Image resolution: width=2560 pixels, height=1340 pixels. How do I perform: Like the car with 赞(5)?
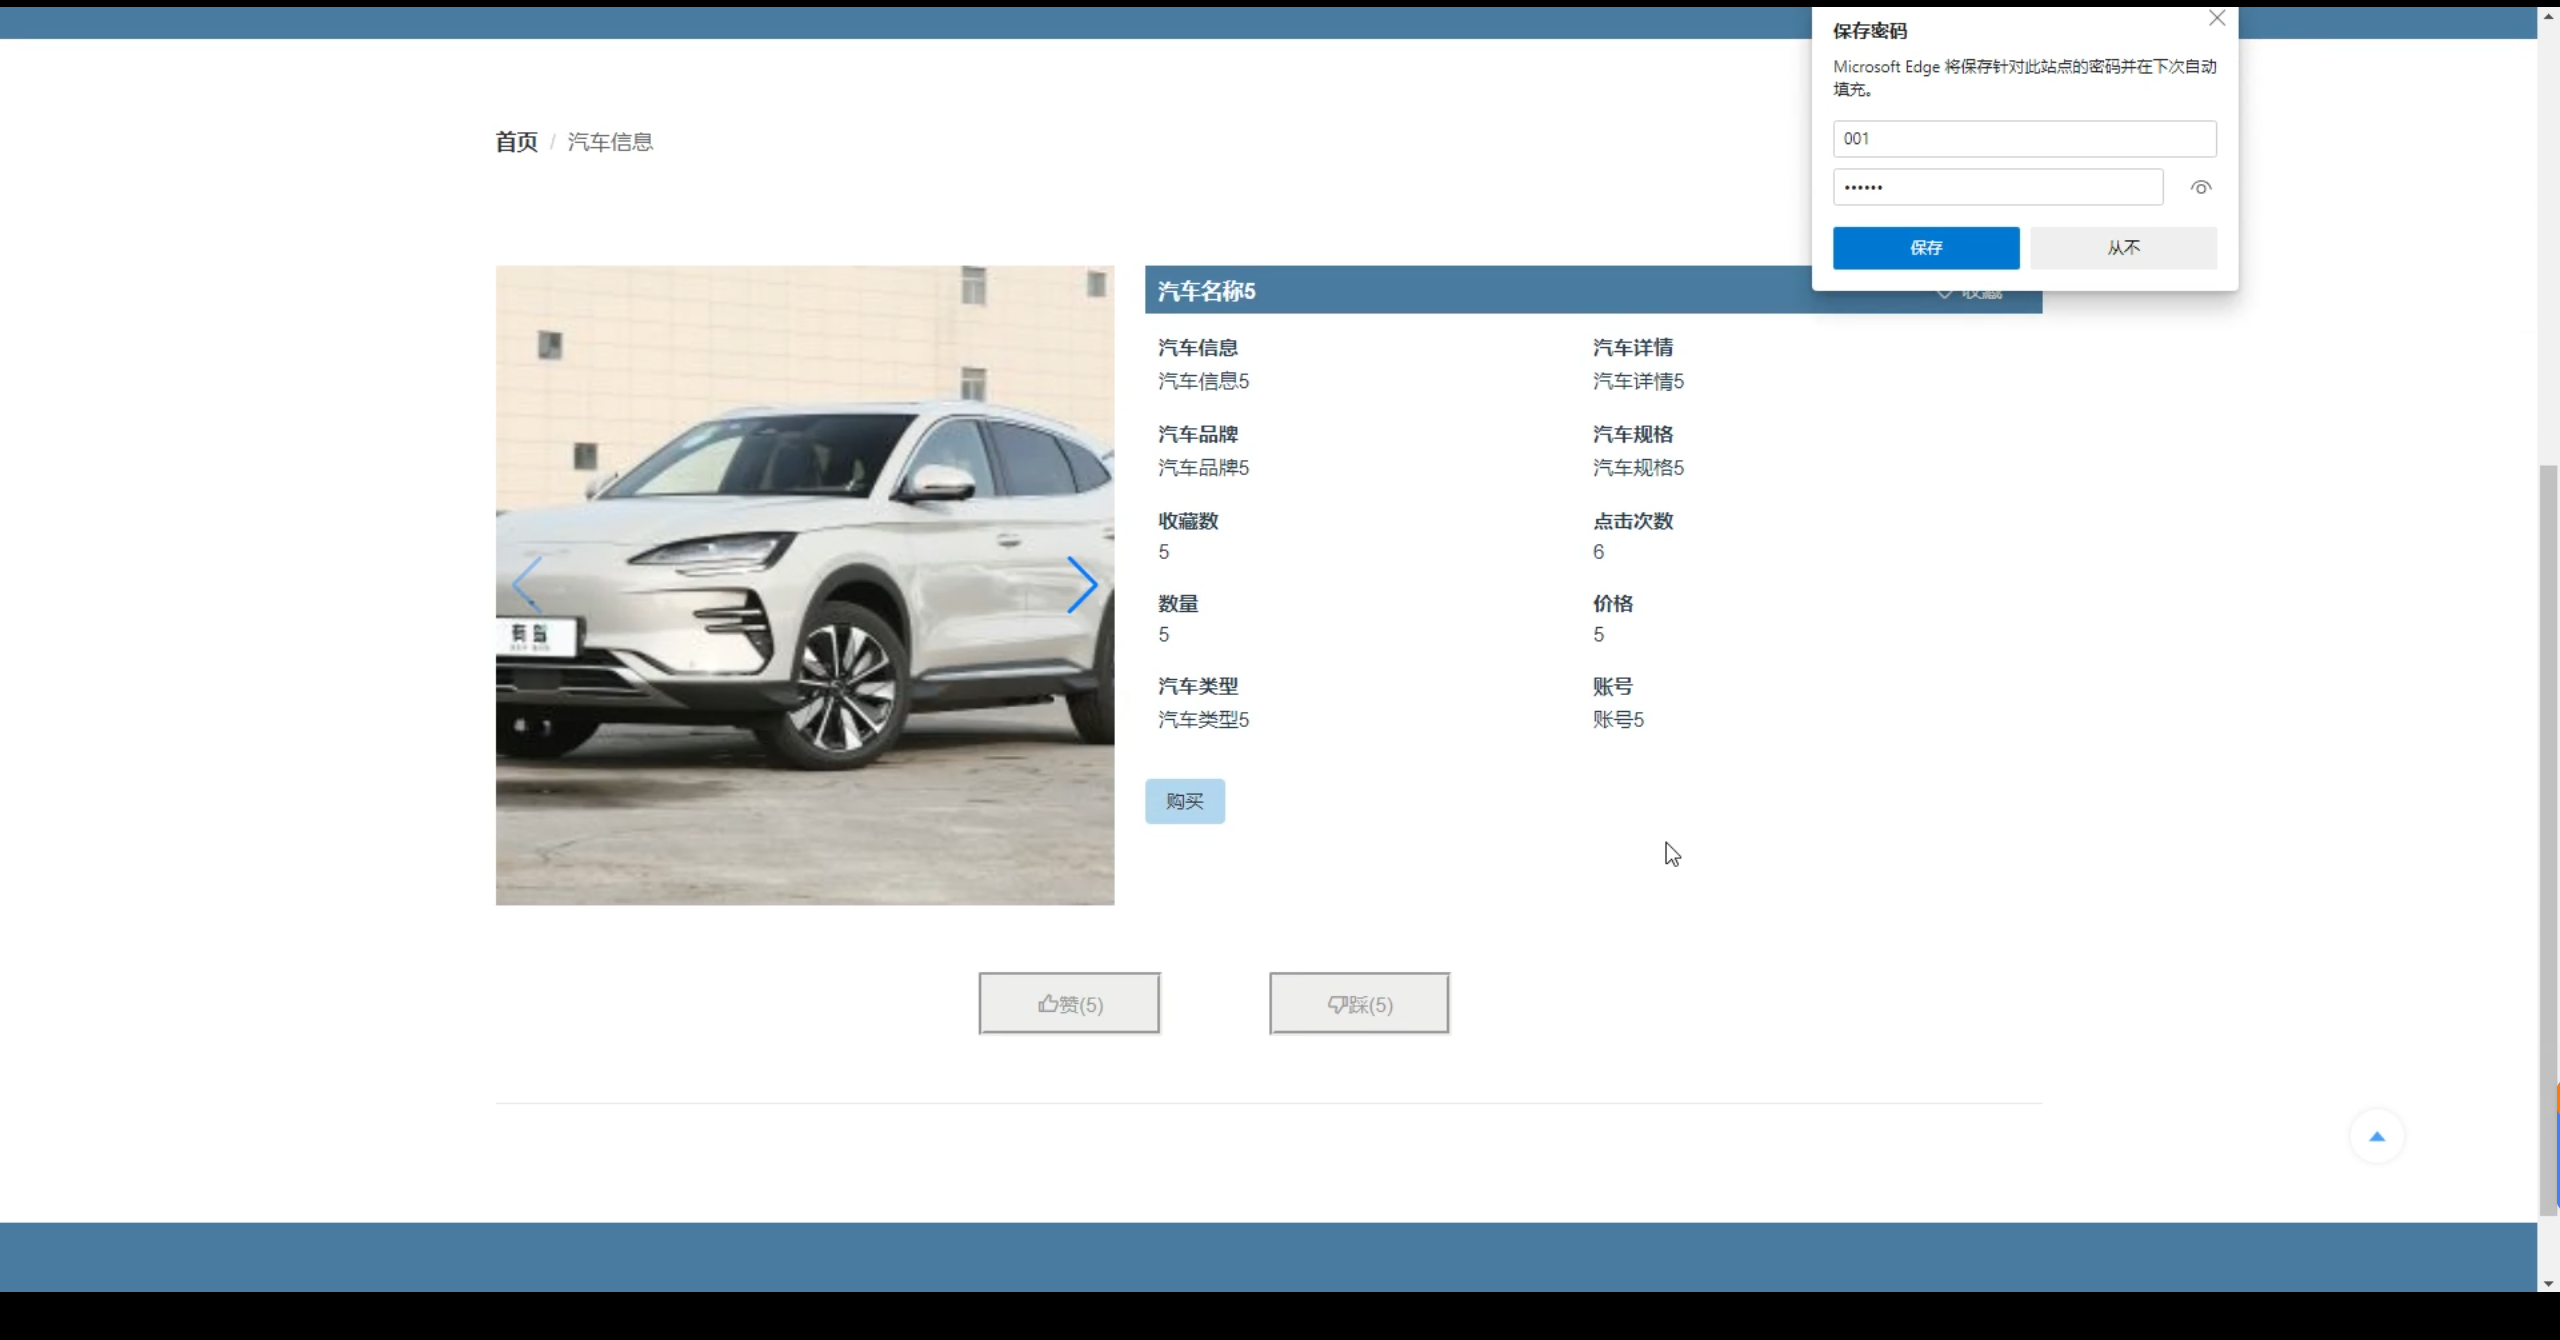click(x=1068, y=1004)
